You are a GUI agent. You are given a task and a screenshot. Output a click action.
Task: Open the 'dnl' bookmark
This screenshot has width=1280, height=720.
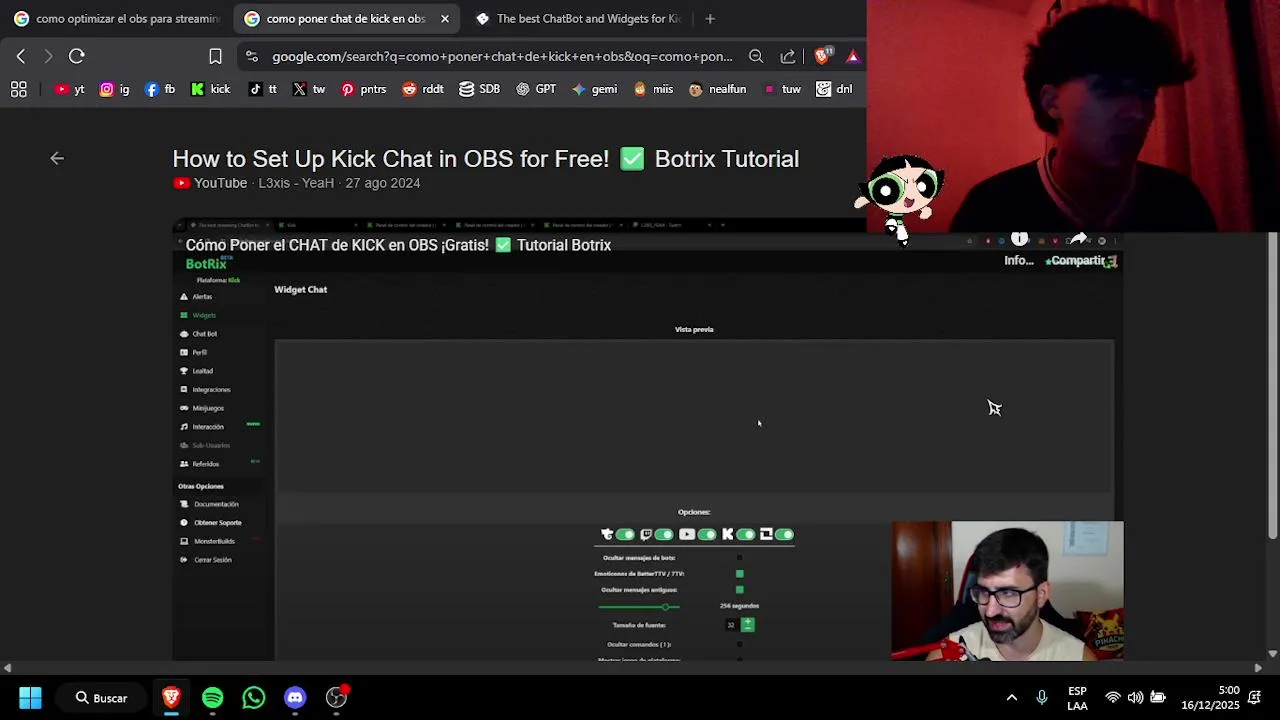click(834, 89)
